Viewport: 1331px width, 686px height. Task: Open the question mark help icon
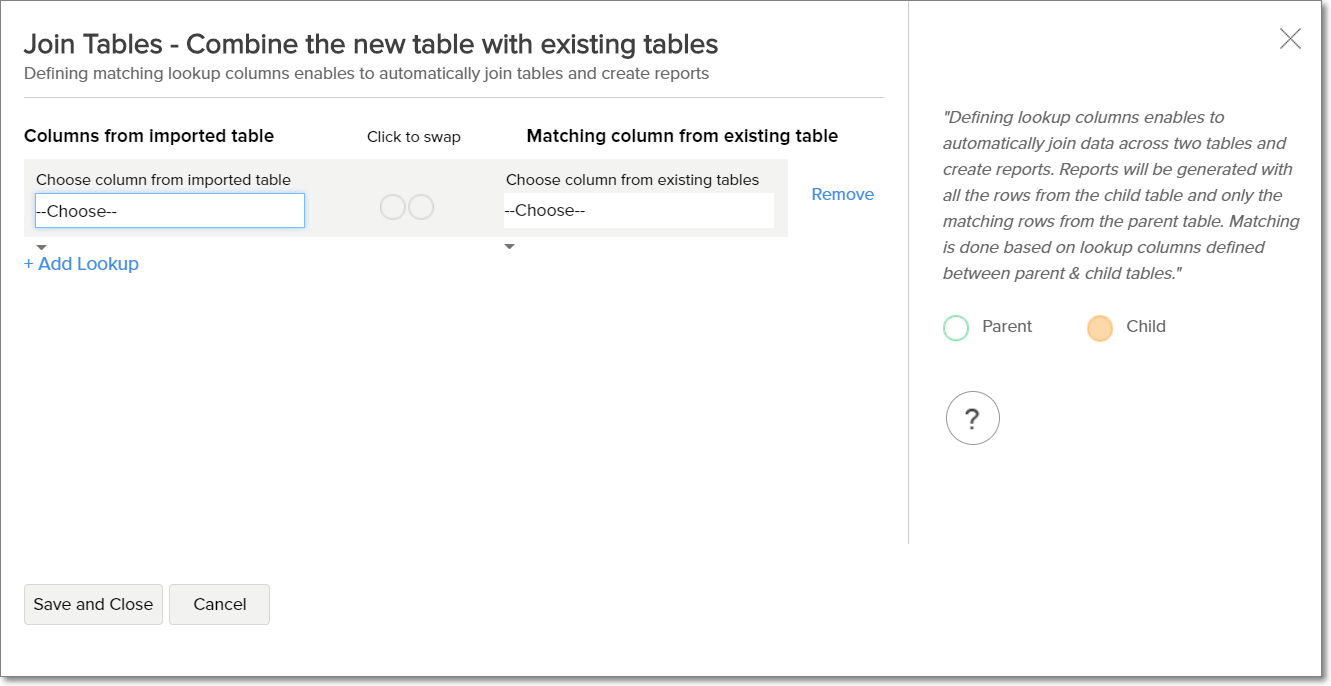click(972, 418)
